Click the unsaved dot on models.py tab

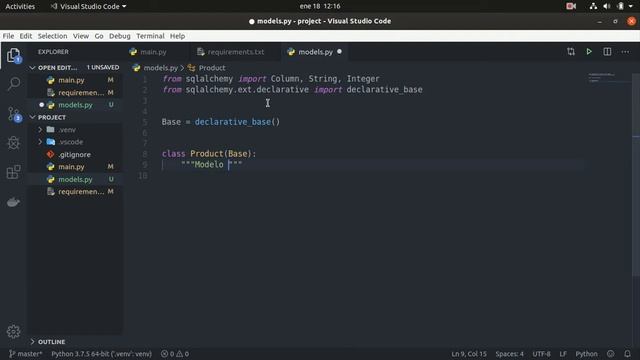(x=339, y=52)
